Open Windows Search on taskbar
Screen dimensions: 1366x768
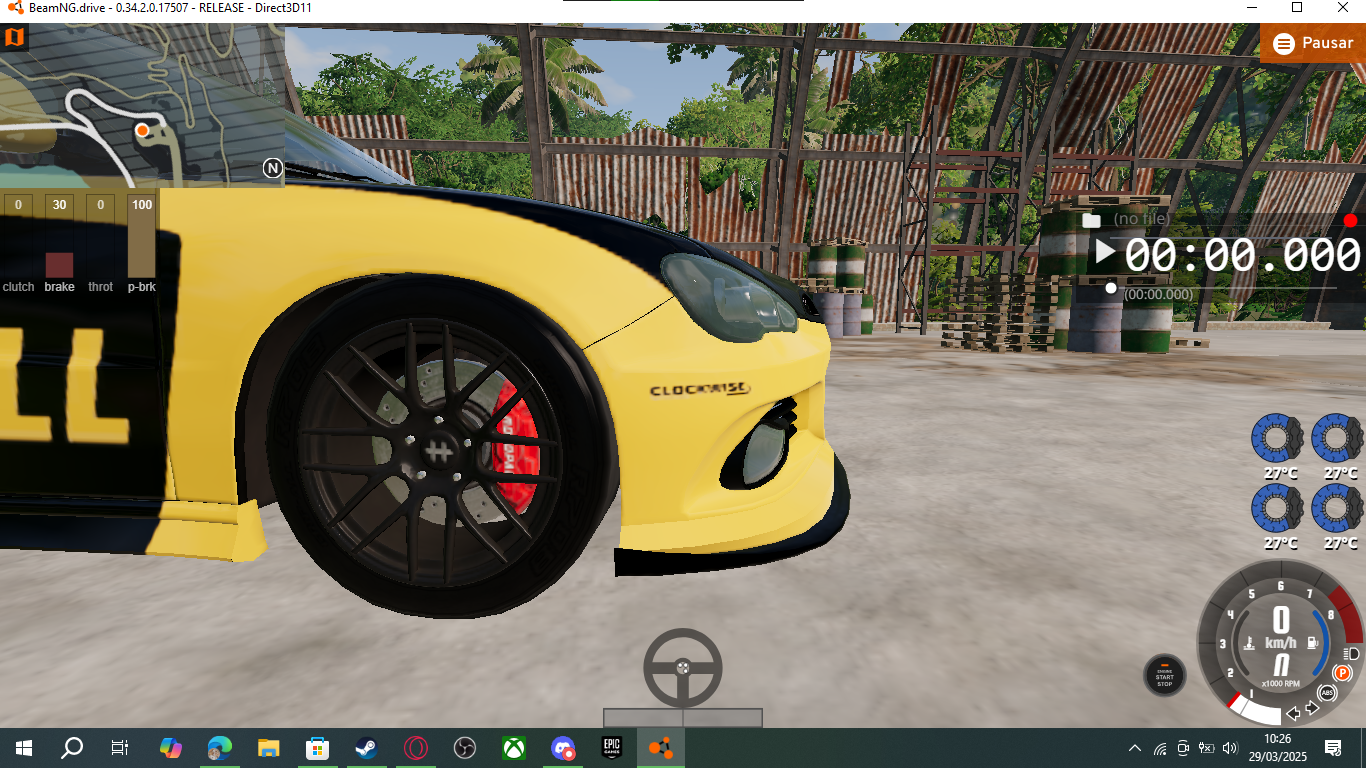[x=72, y=748]
